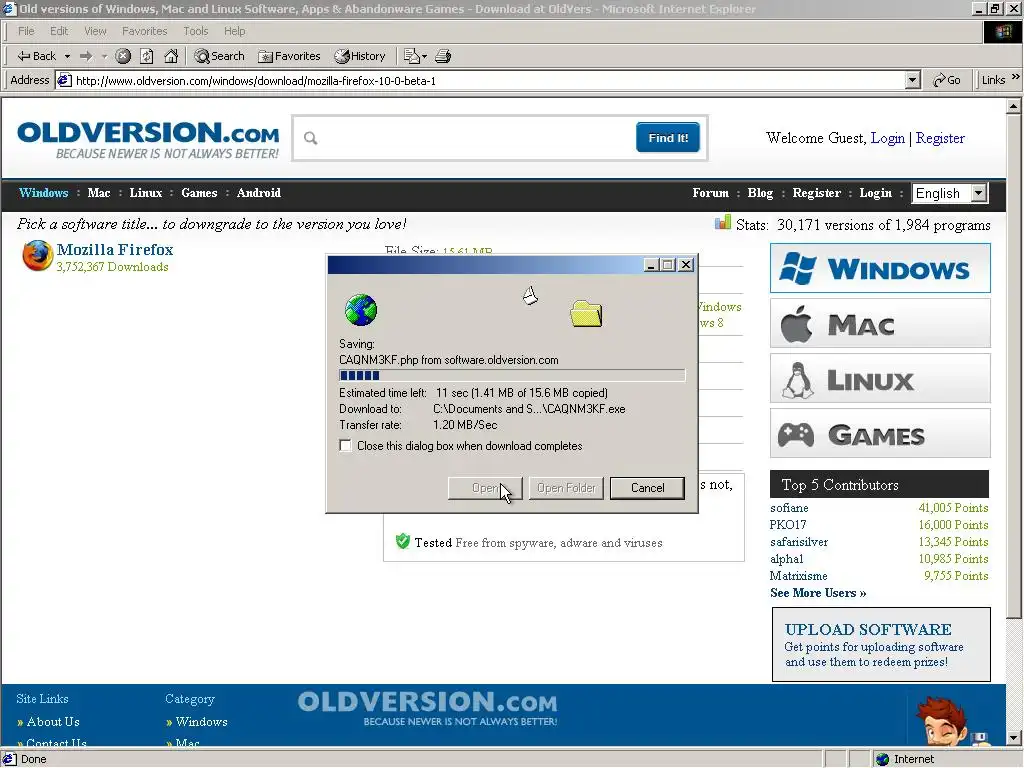
Task: Click the page scrollbar down arrow
Action: [1014, 738]
